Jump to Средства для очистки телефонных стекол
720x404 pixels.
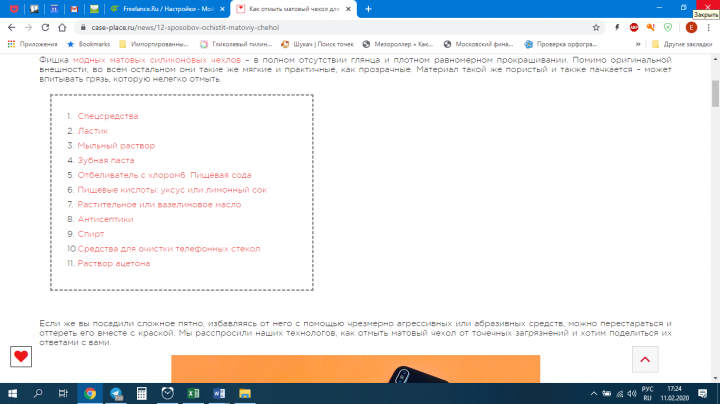click(x=169, y=248)
